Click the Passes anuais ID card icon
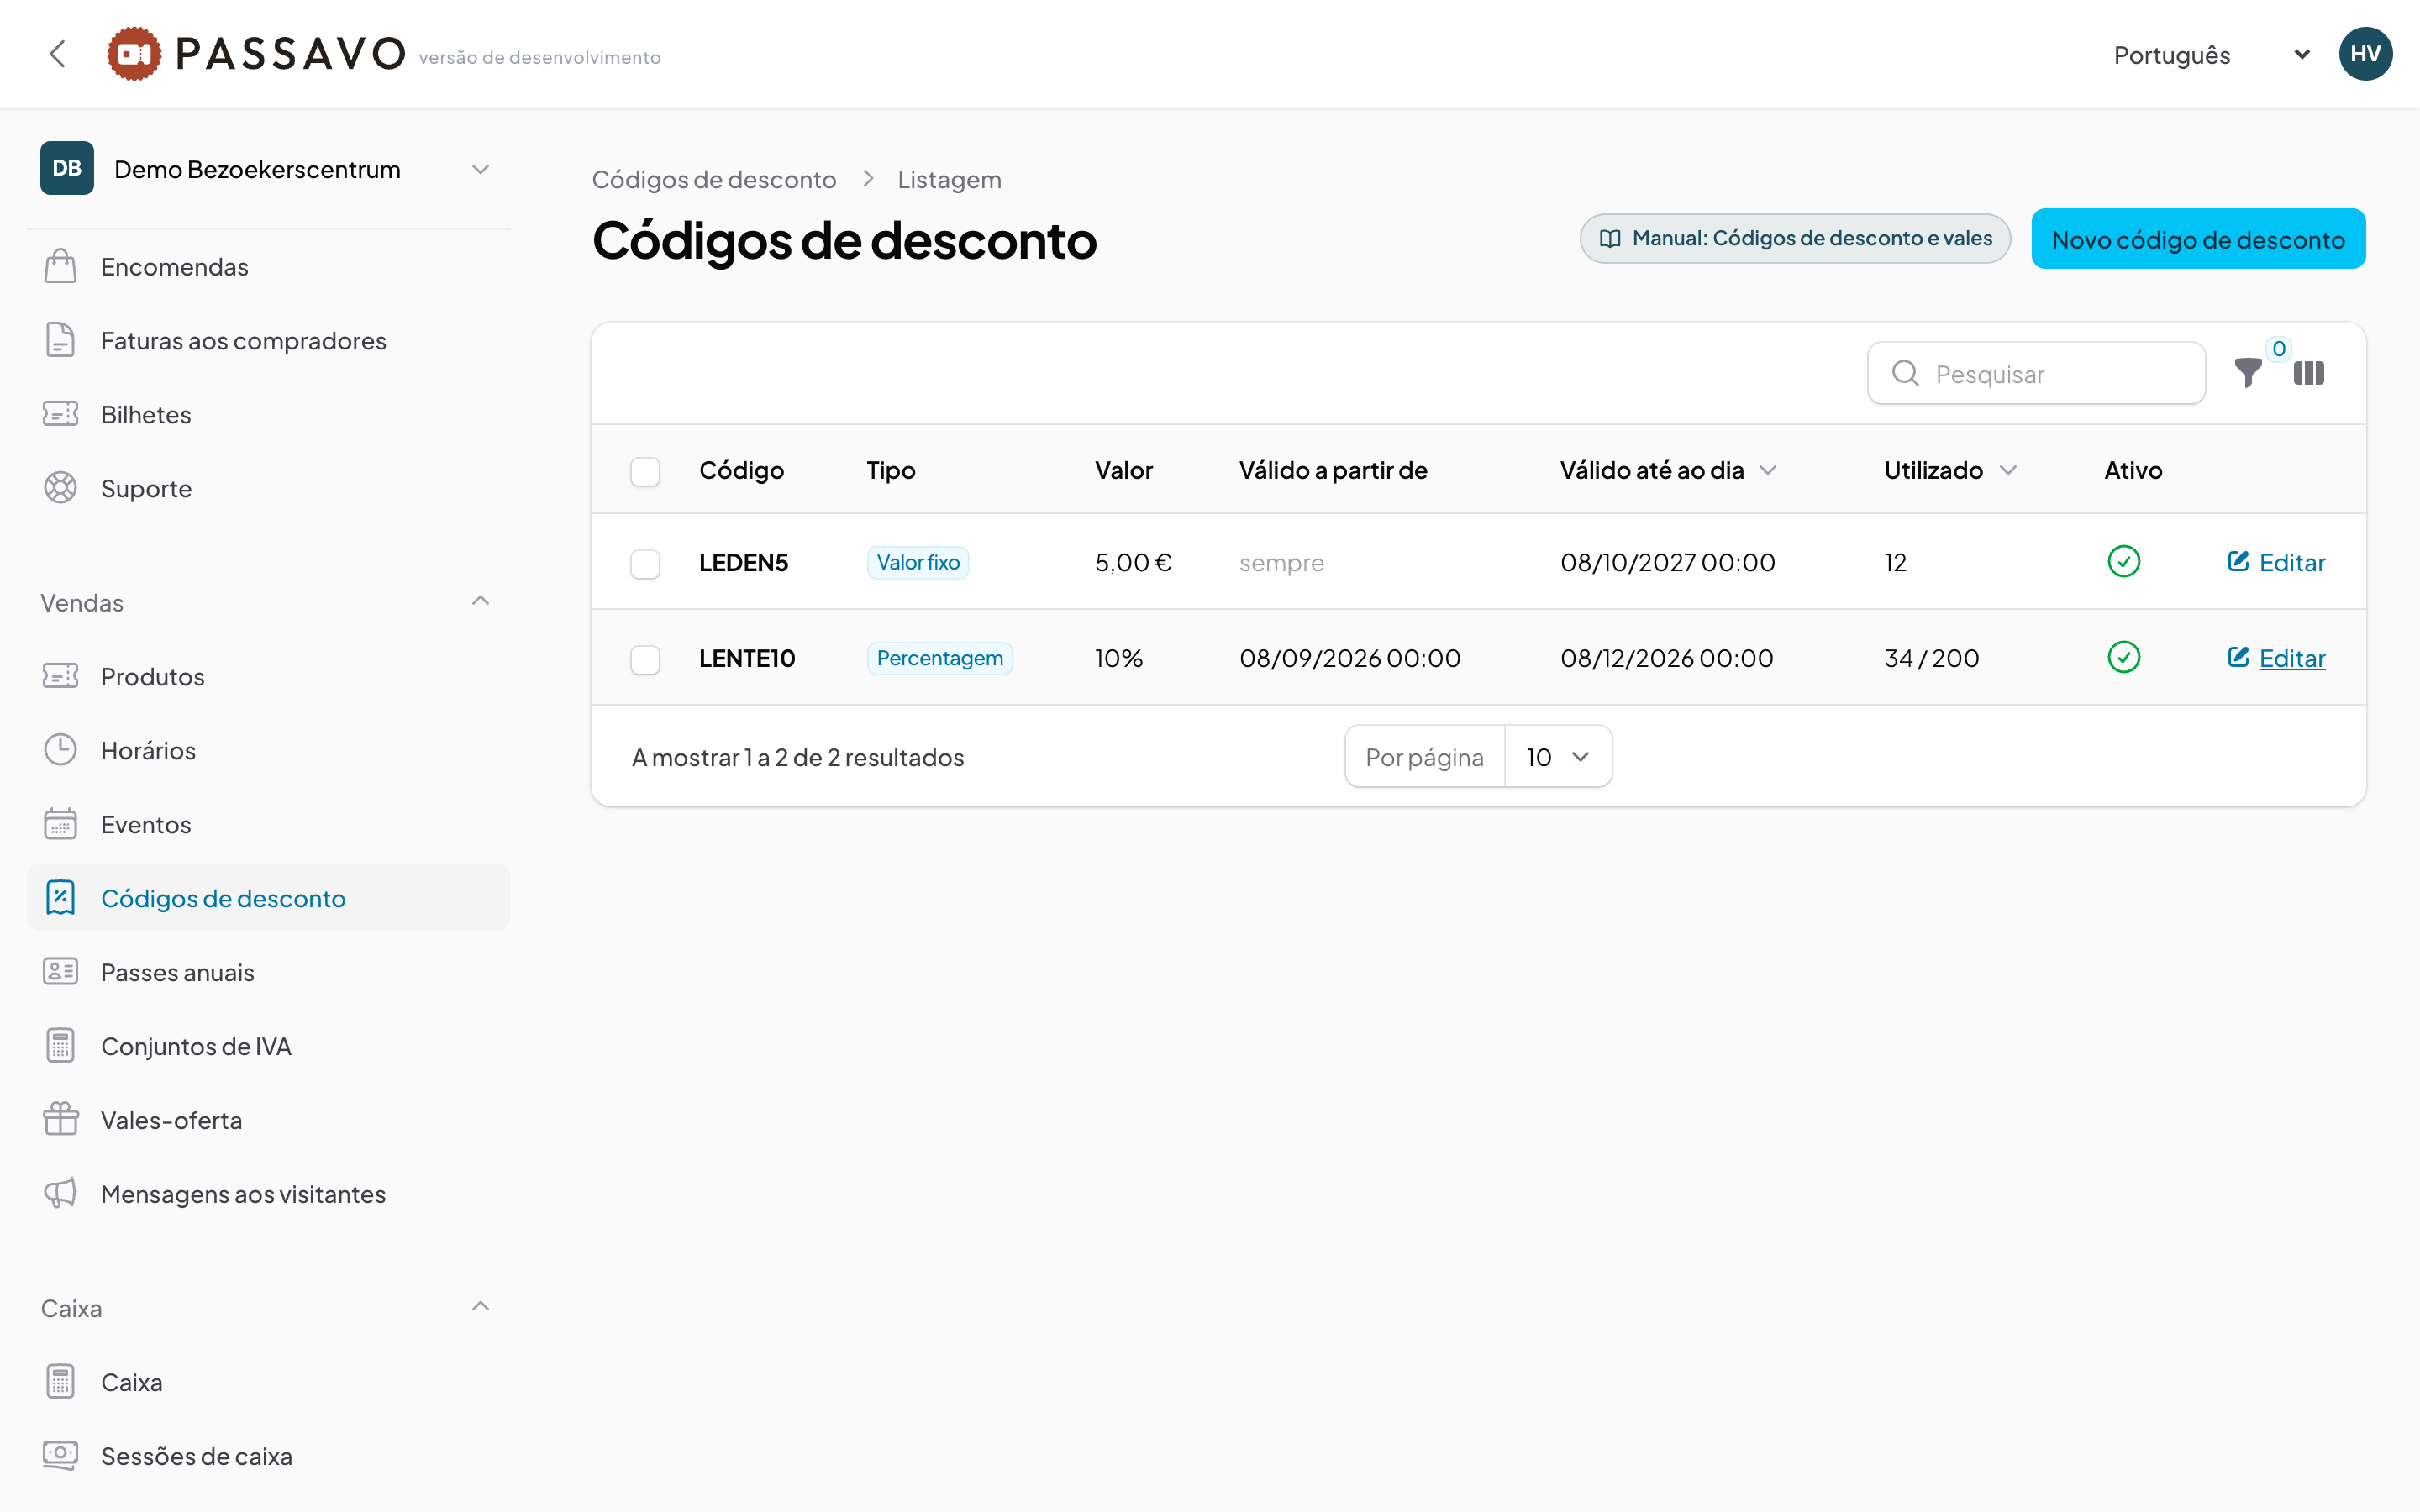 click(60, 972)
